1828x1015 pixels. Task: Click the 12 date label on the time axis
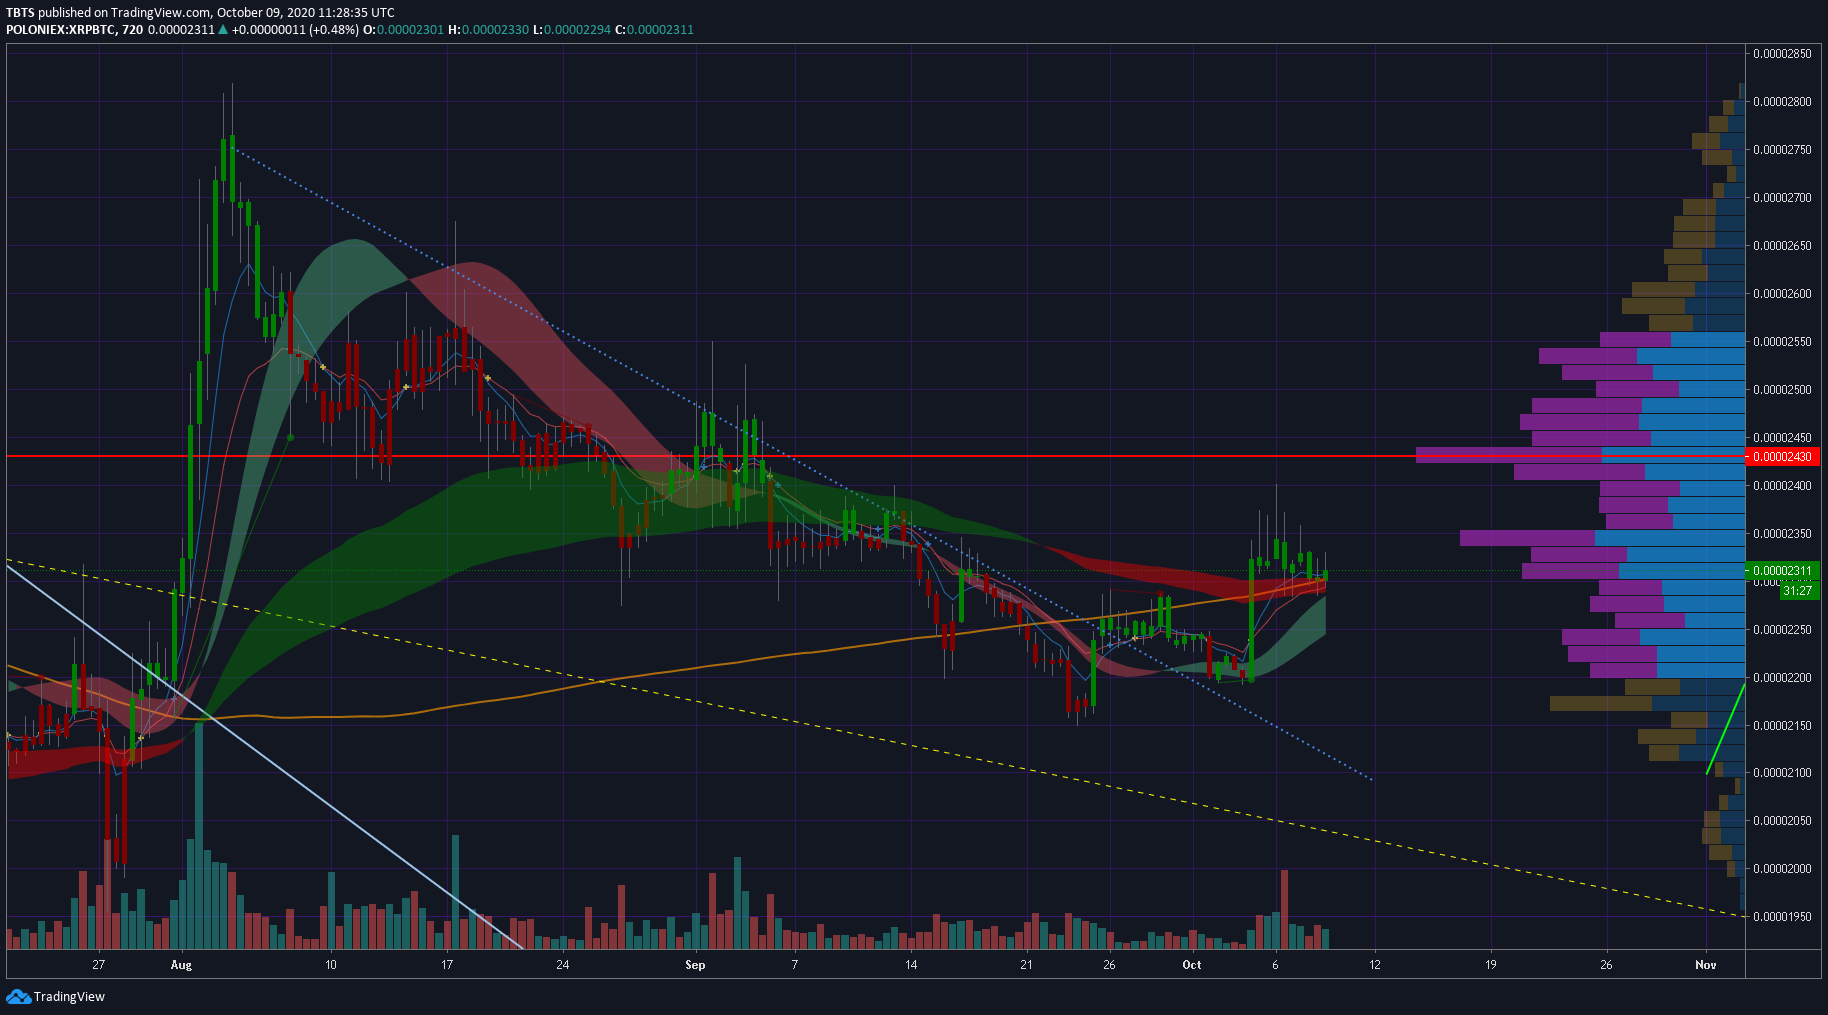tap(1375, 965)
